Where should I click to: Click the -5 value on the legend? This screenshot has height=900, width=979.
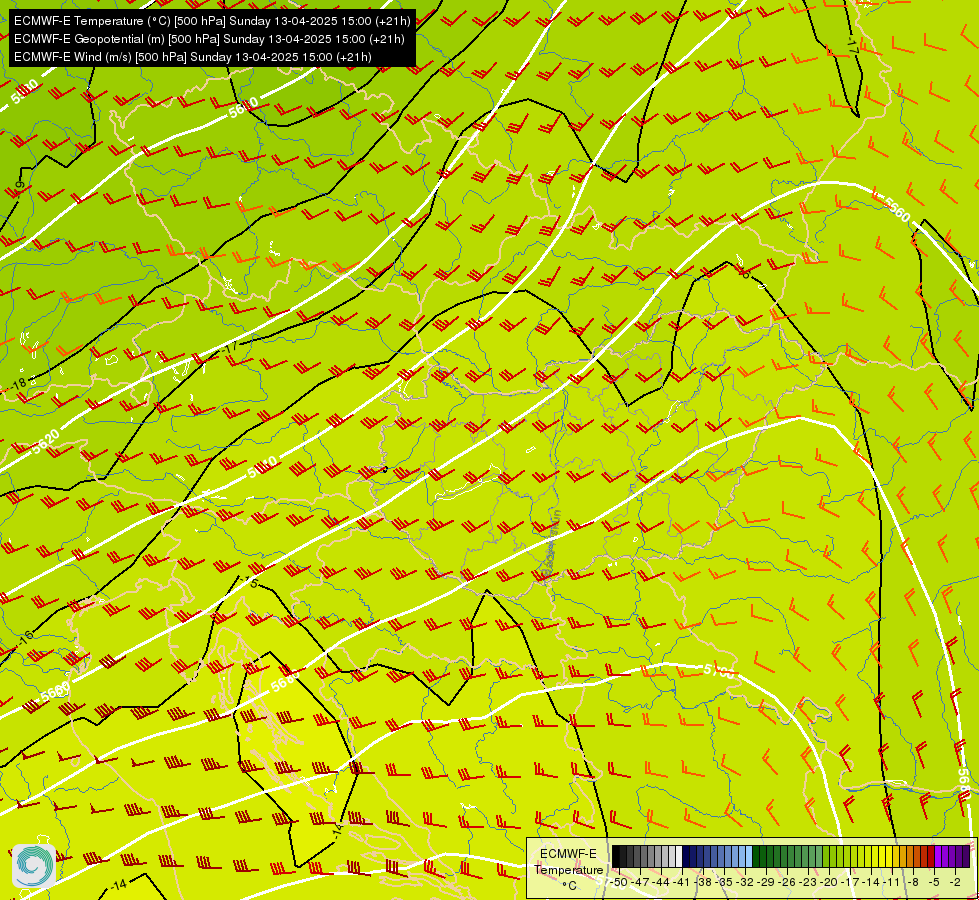click(x=934, y=883)
